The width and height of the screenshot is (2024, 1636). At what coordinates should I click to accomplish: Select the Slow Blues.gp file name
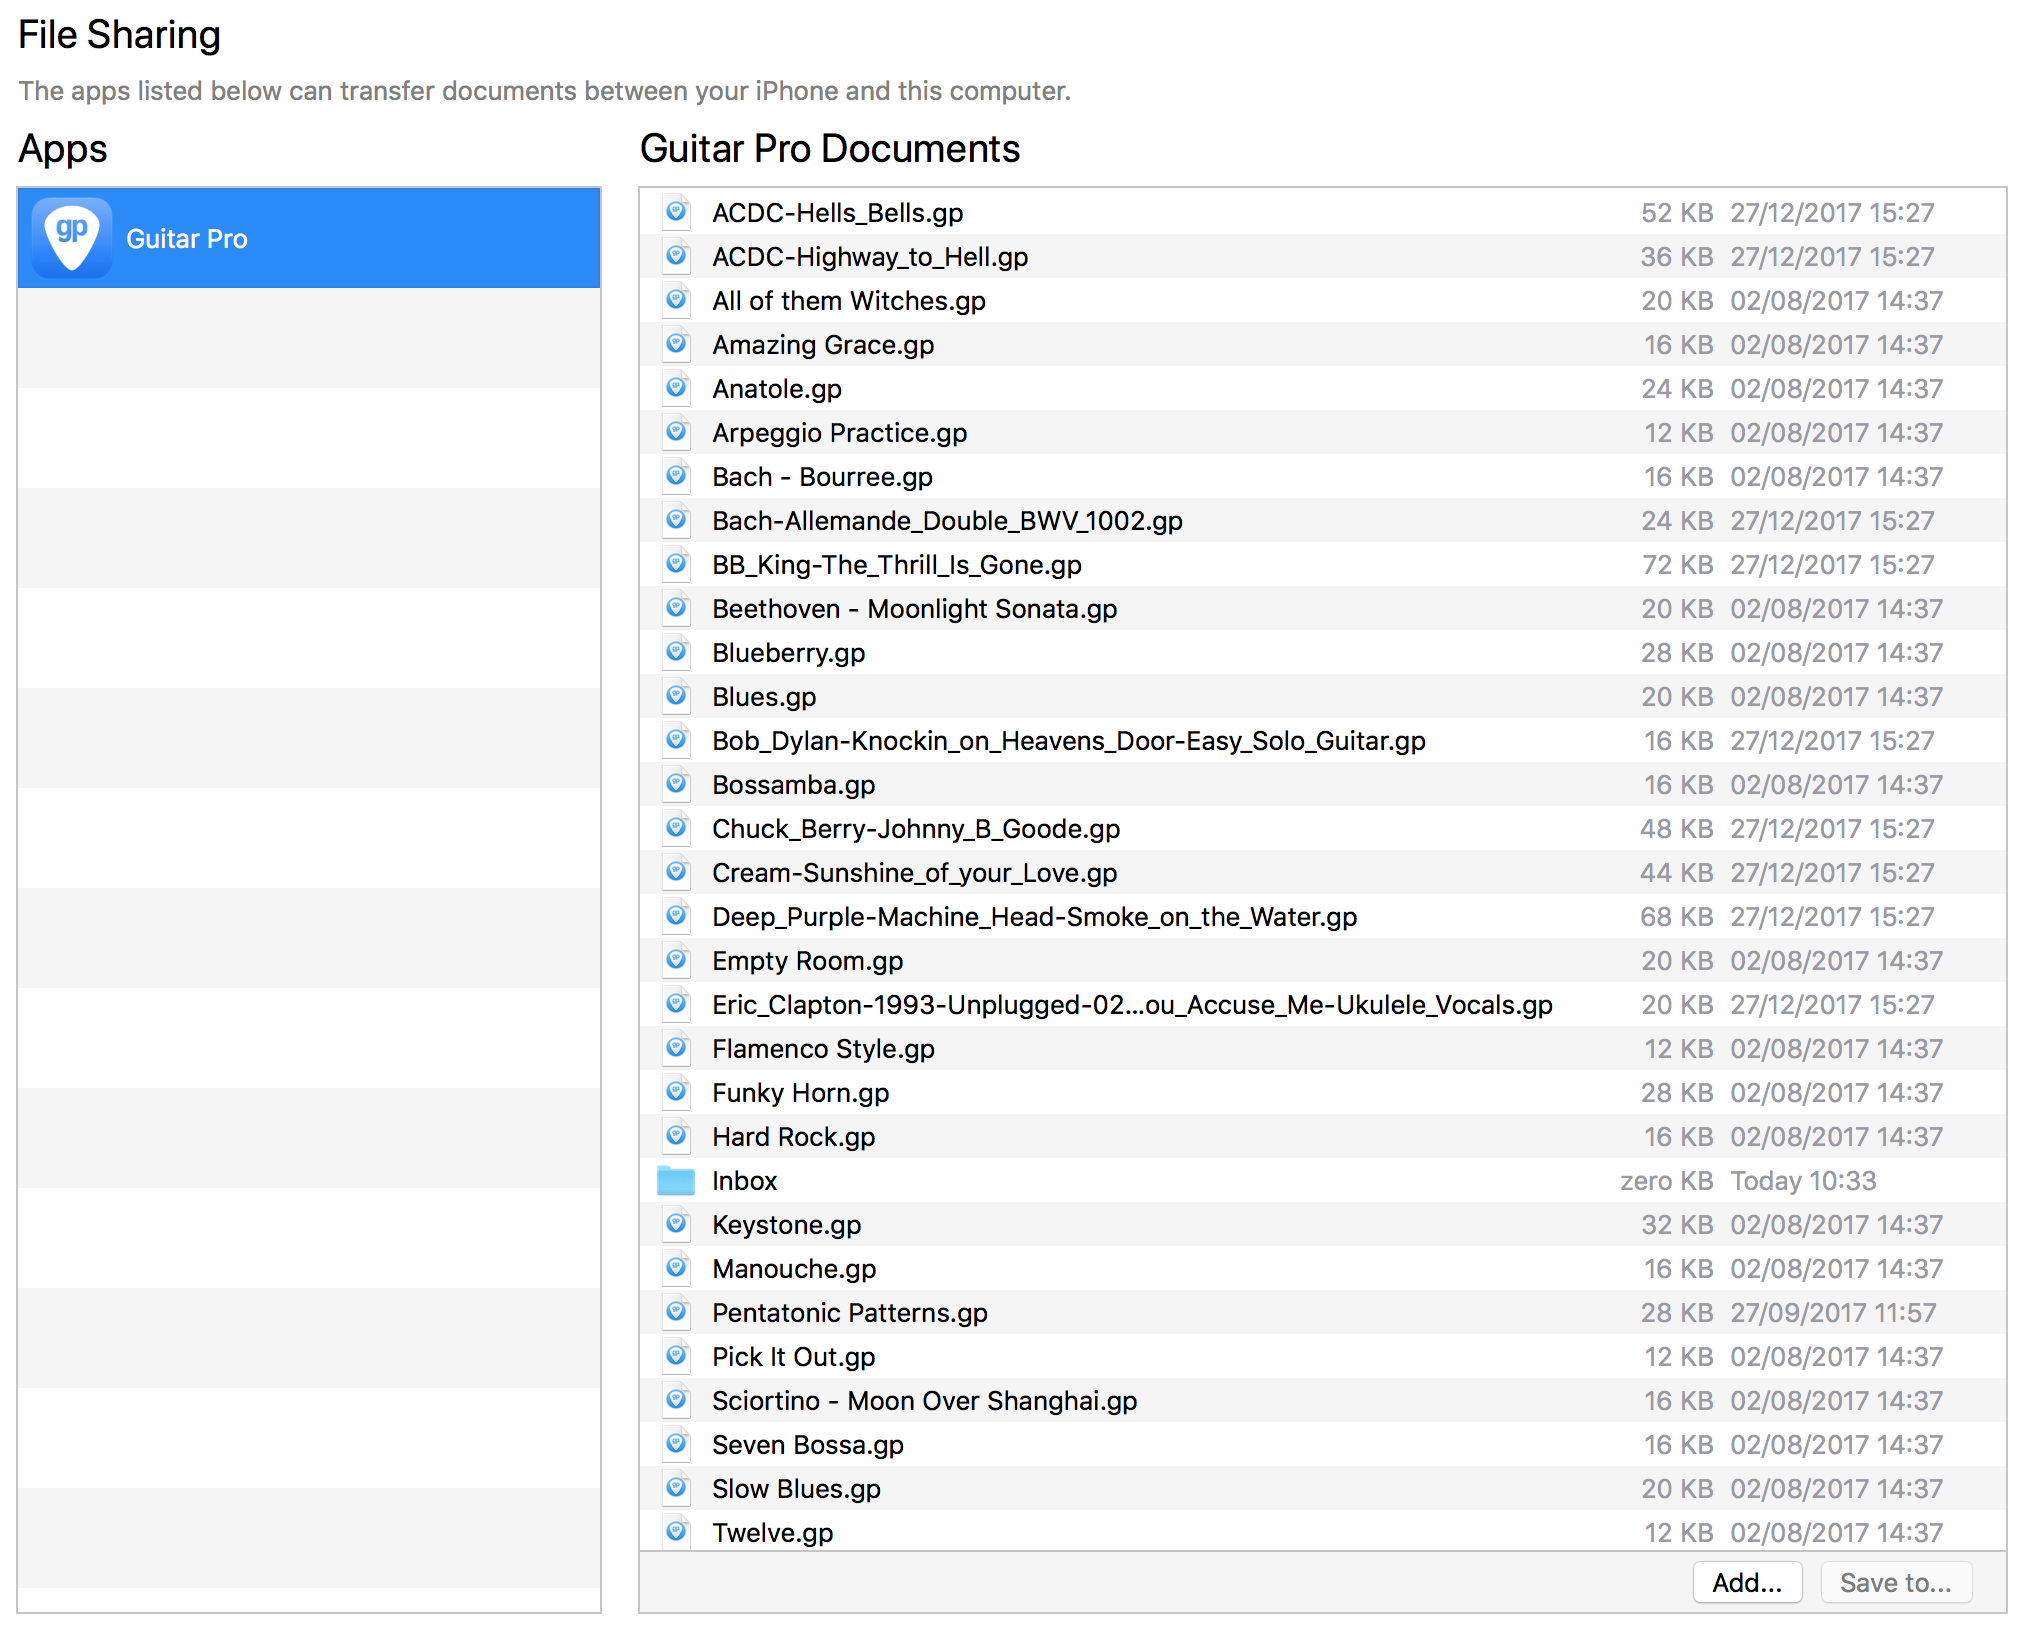click(x=797, y=1489)
